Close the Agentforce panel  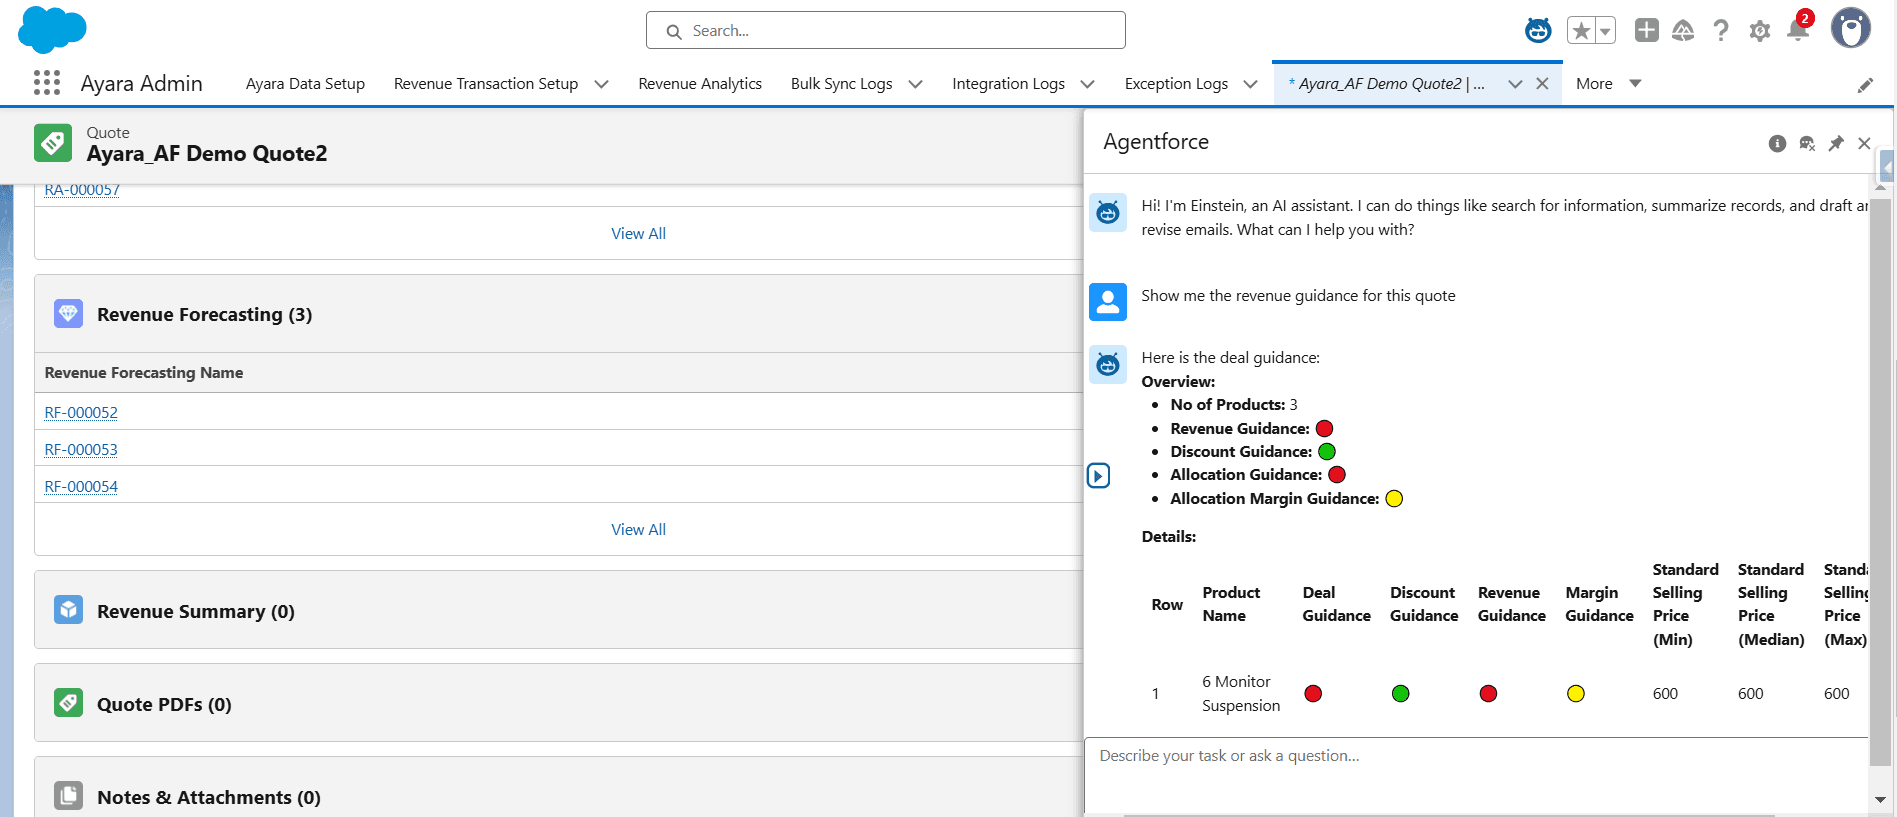[1864, 143]
